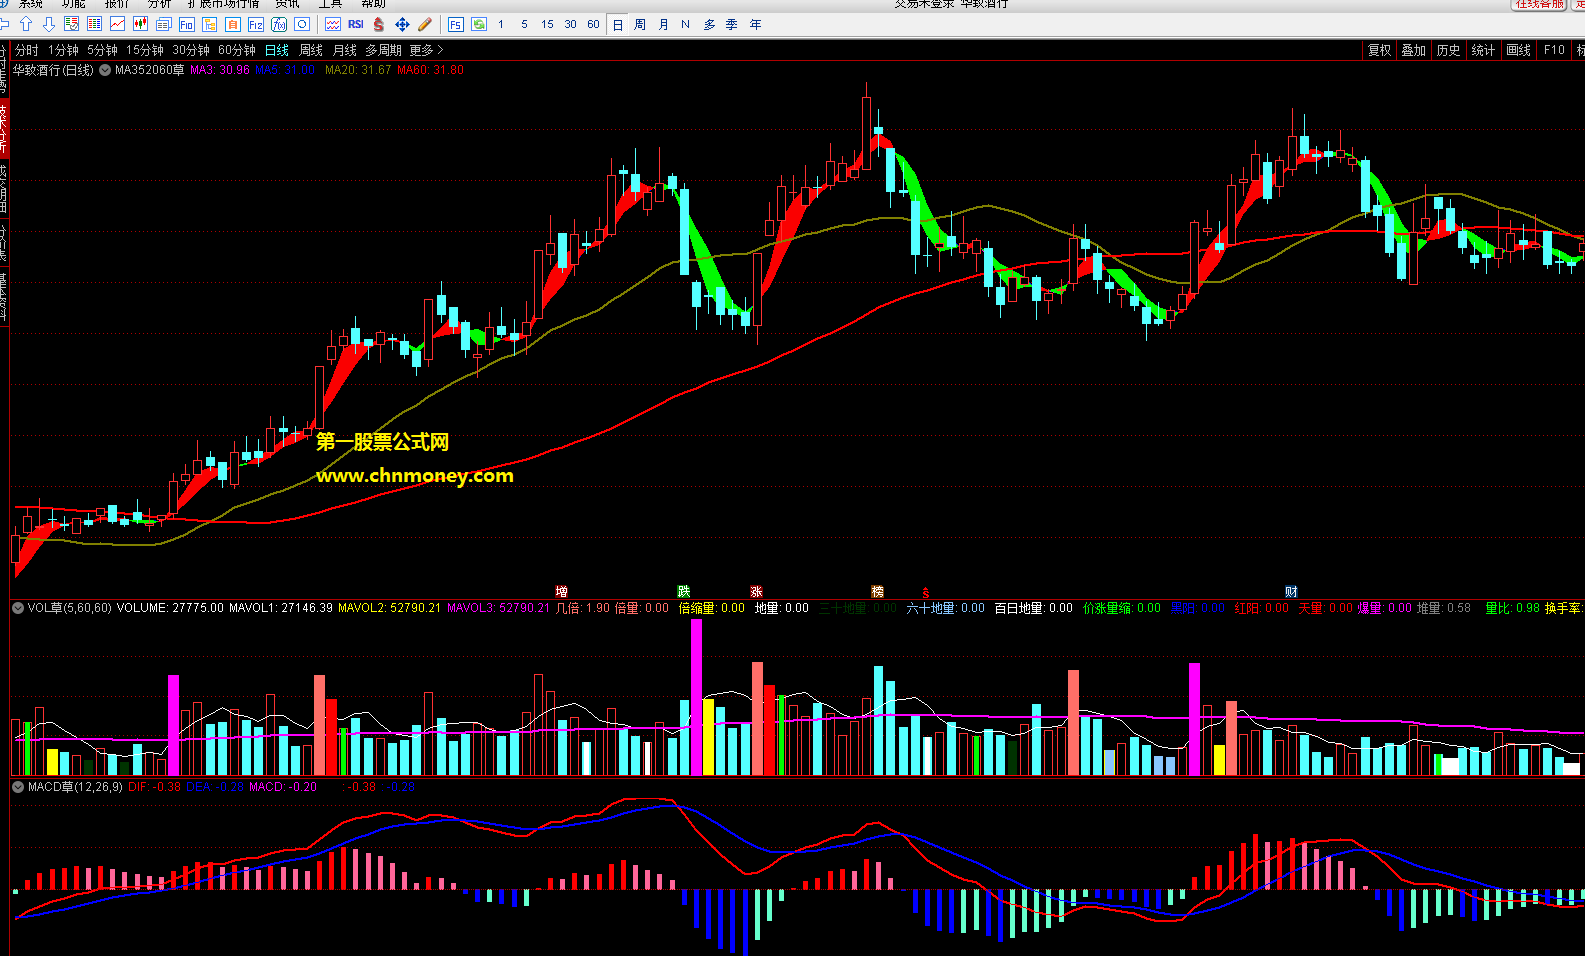1585x956 pixels.
Task: Select the '60分钟' period tab
Action: pyautogui.click(x=237, y=50)
